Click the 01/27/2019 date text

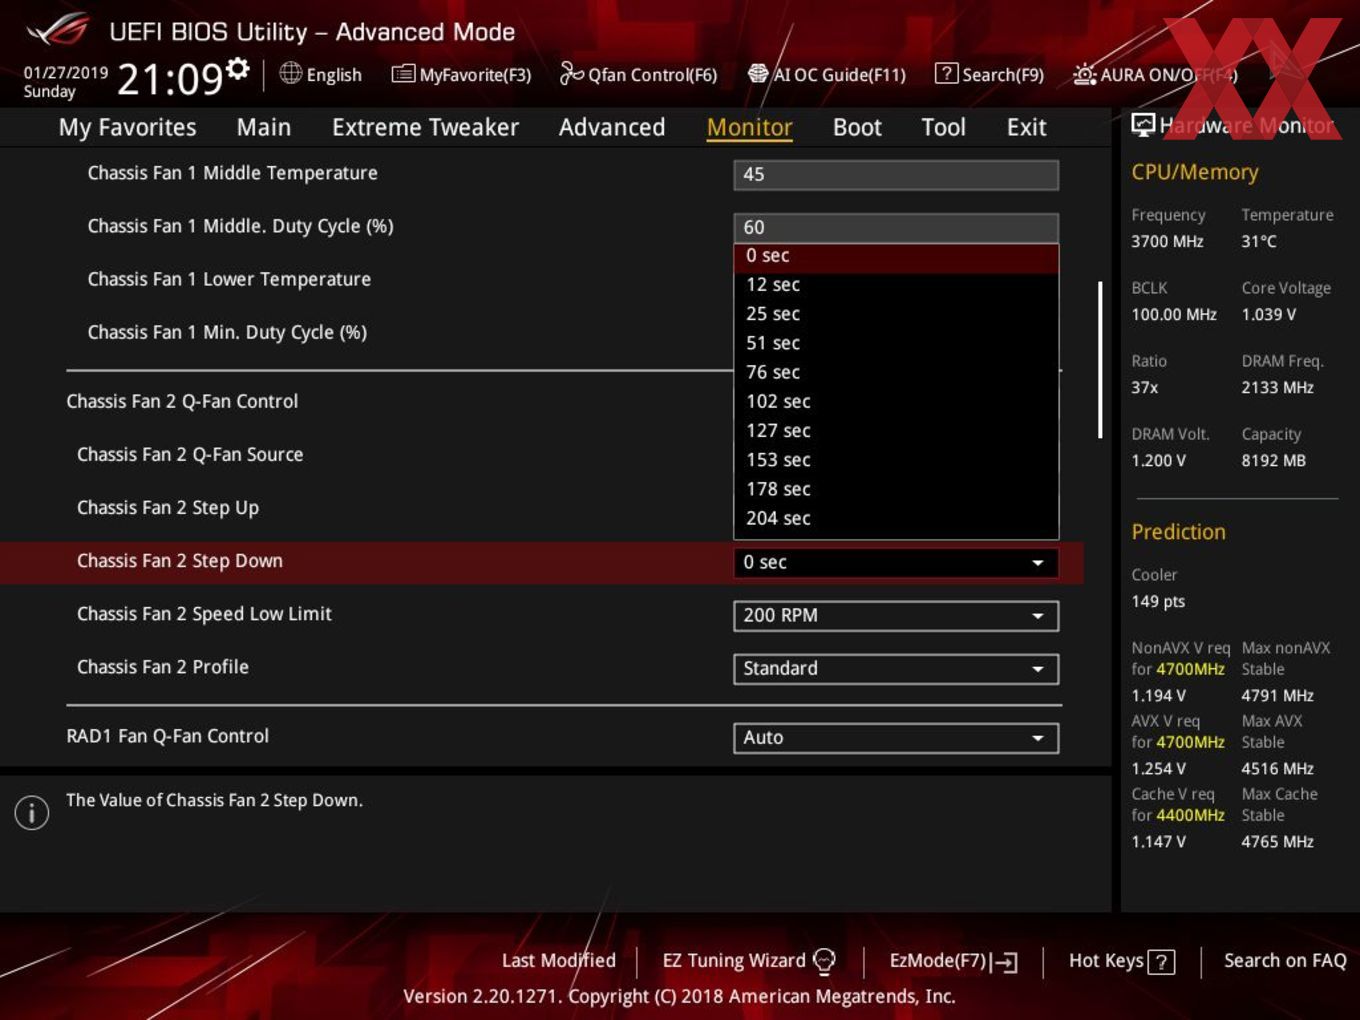(x=66, y=72)
